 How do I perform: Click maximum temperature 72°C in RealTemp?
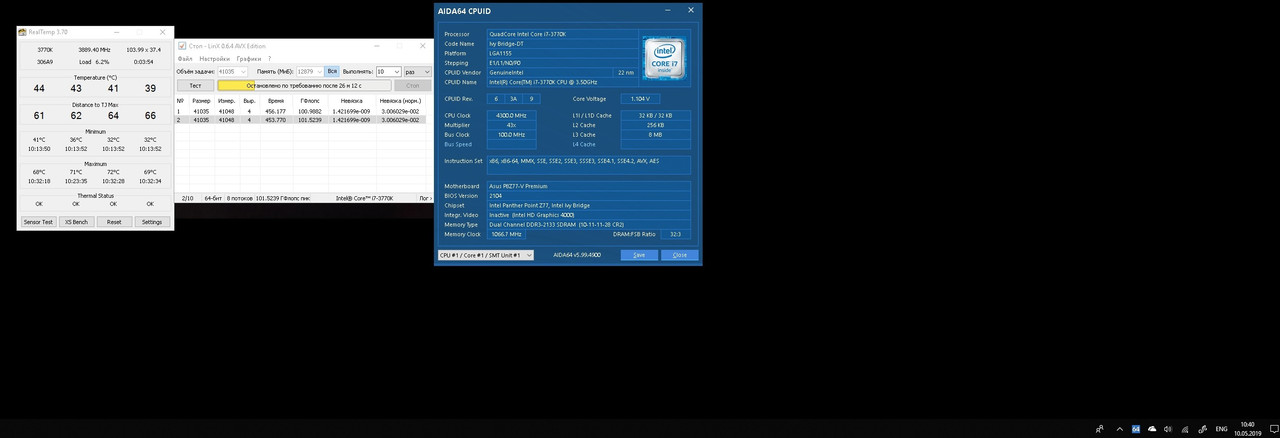[x=113, y=172]
